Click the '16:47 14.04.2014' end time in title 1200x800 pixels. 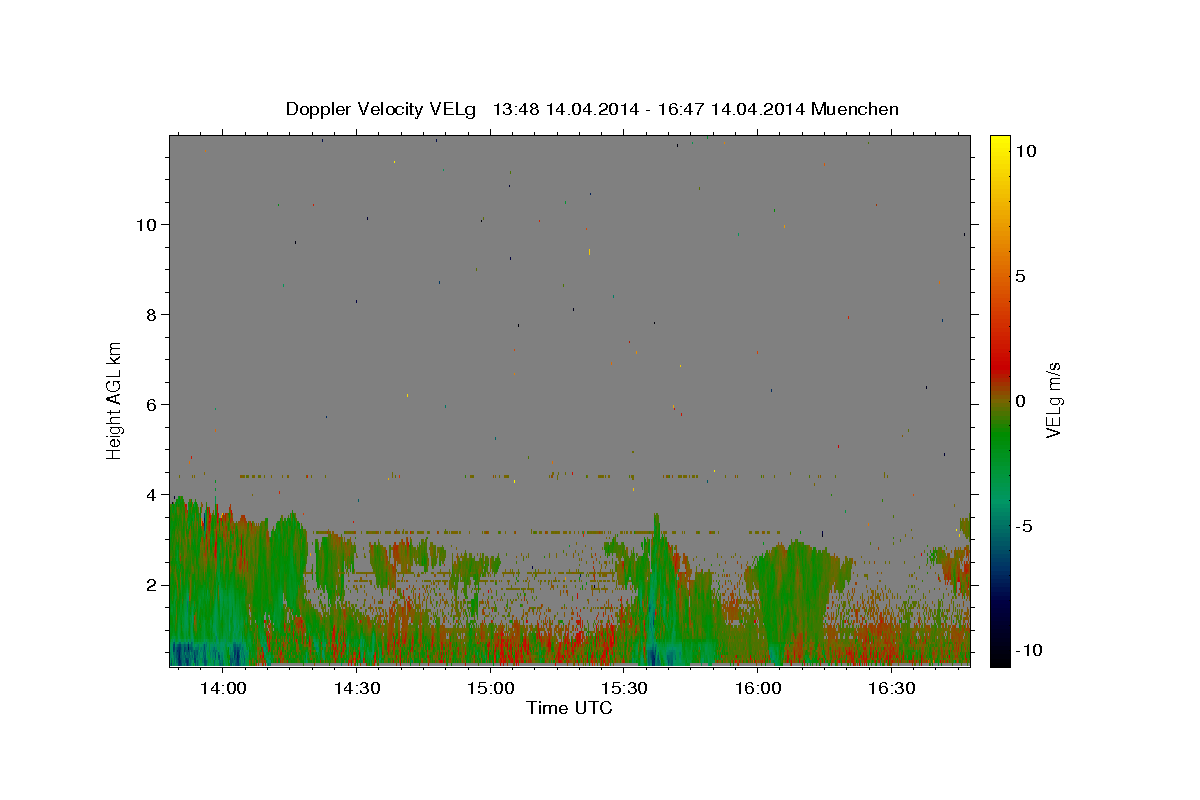[731, 109]
